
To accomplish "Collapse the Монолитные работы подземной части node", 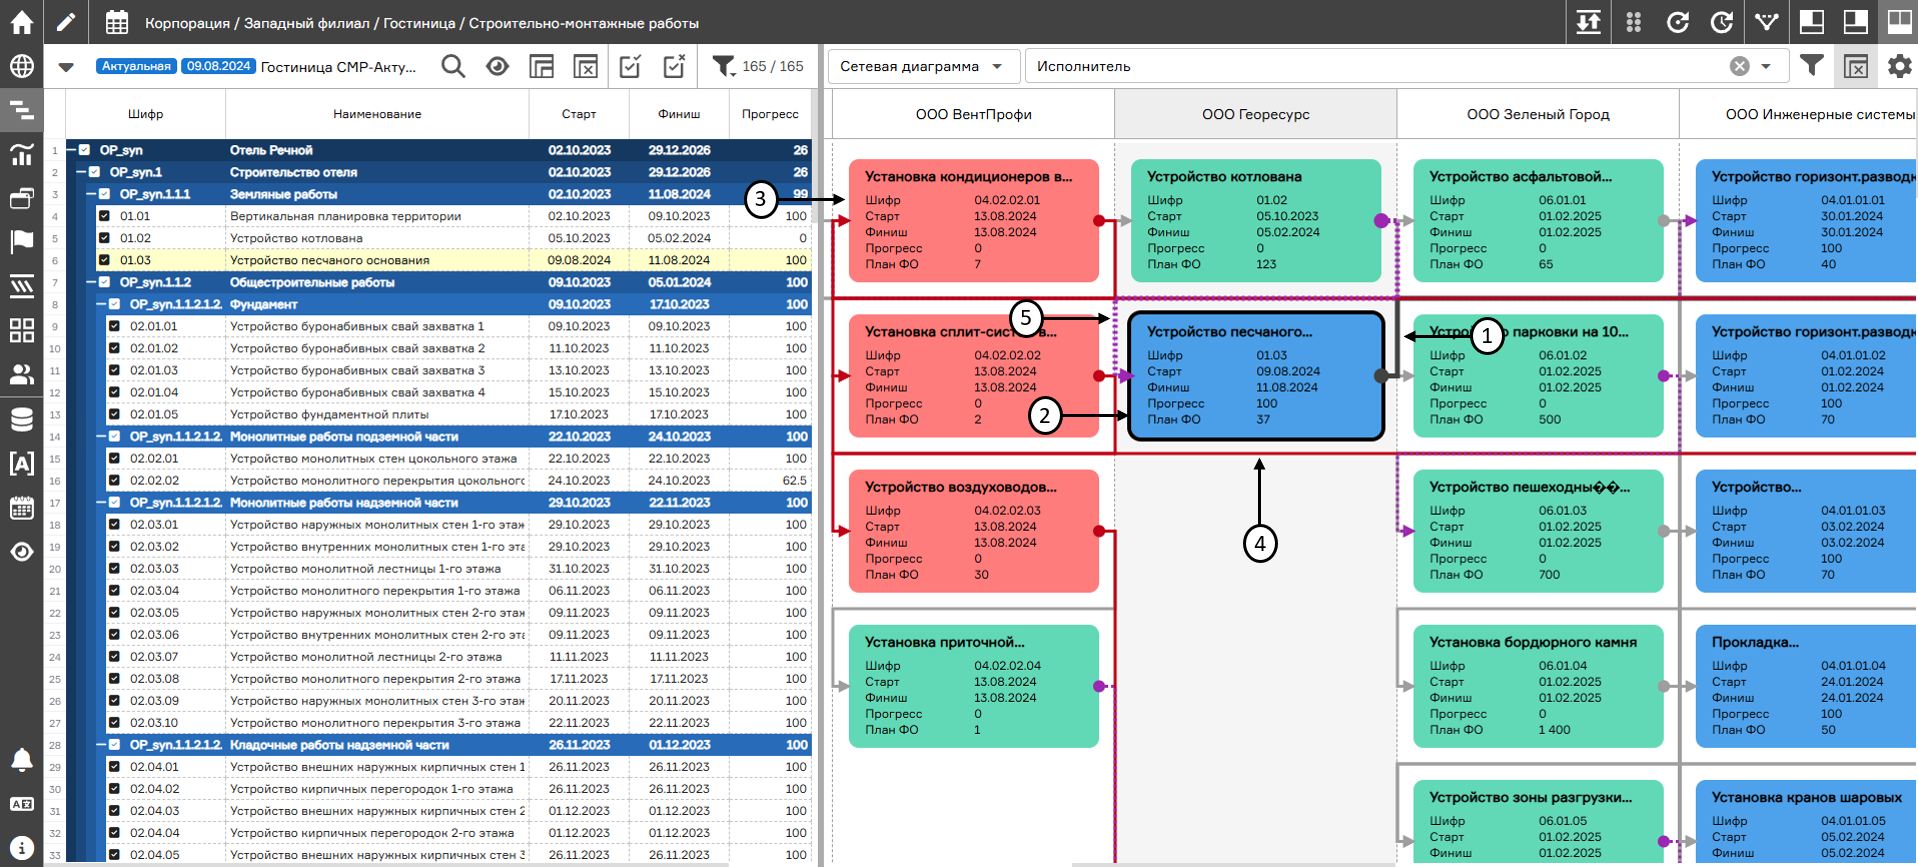I will click(101, 436).
